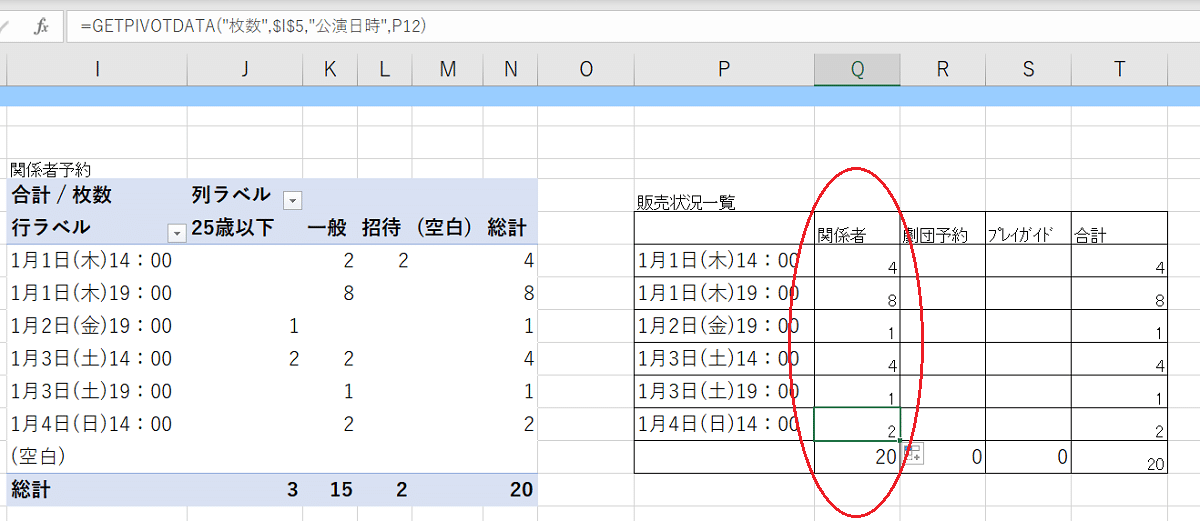Click the Auto Fill Options icon

pos(911,453)
